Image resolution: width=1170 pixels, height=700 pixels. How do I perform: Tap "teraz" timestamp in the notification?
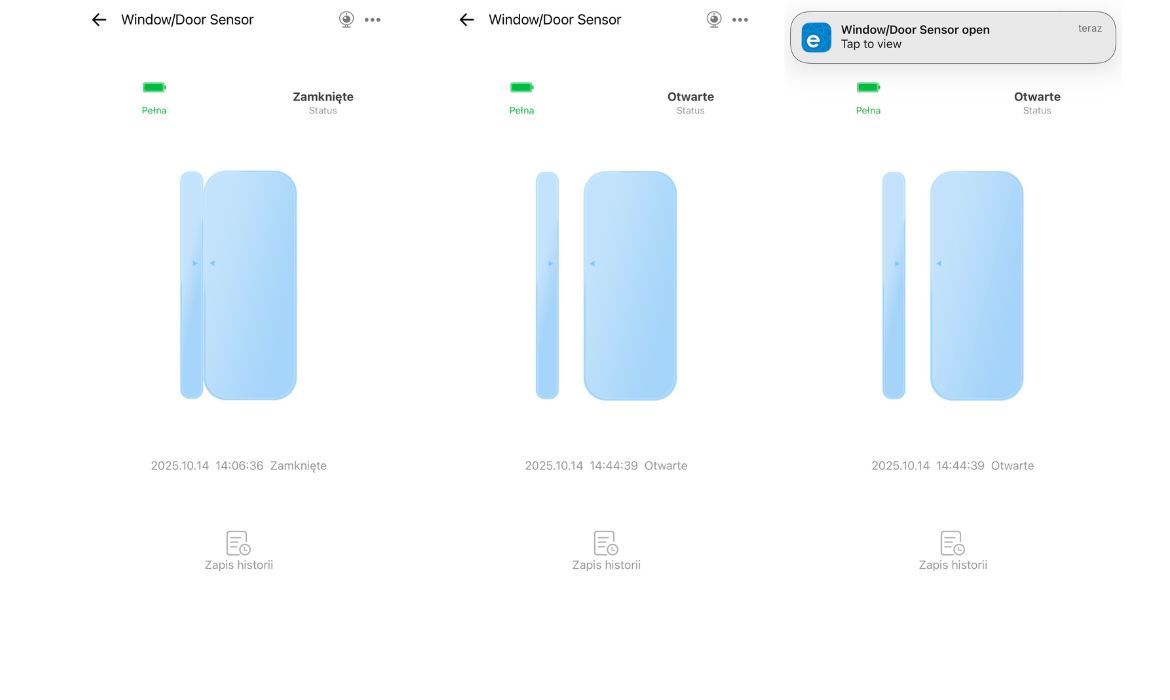pos(1089,29)
